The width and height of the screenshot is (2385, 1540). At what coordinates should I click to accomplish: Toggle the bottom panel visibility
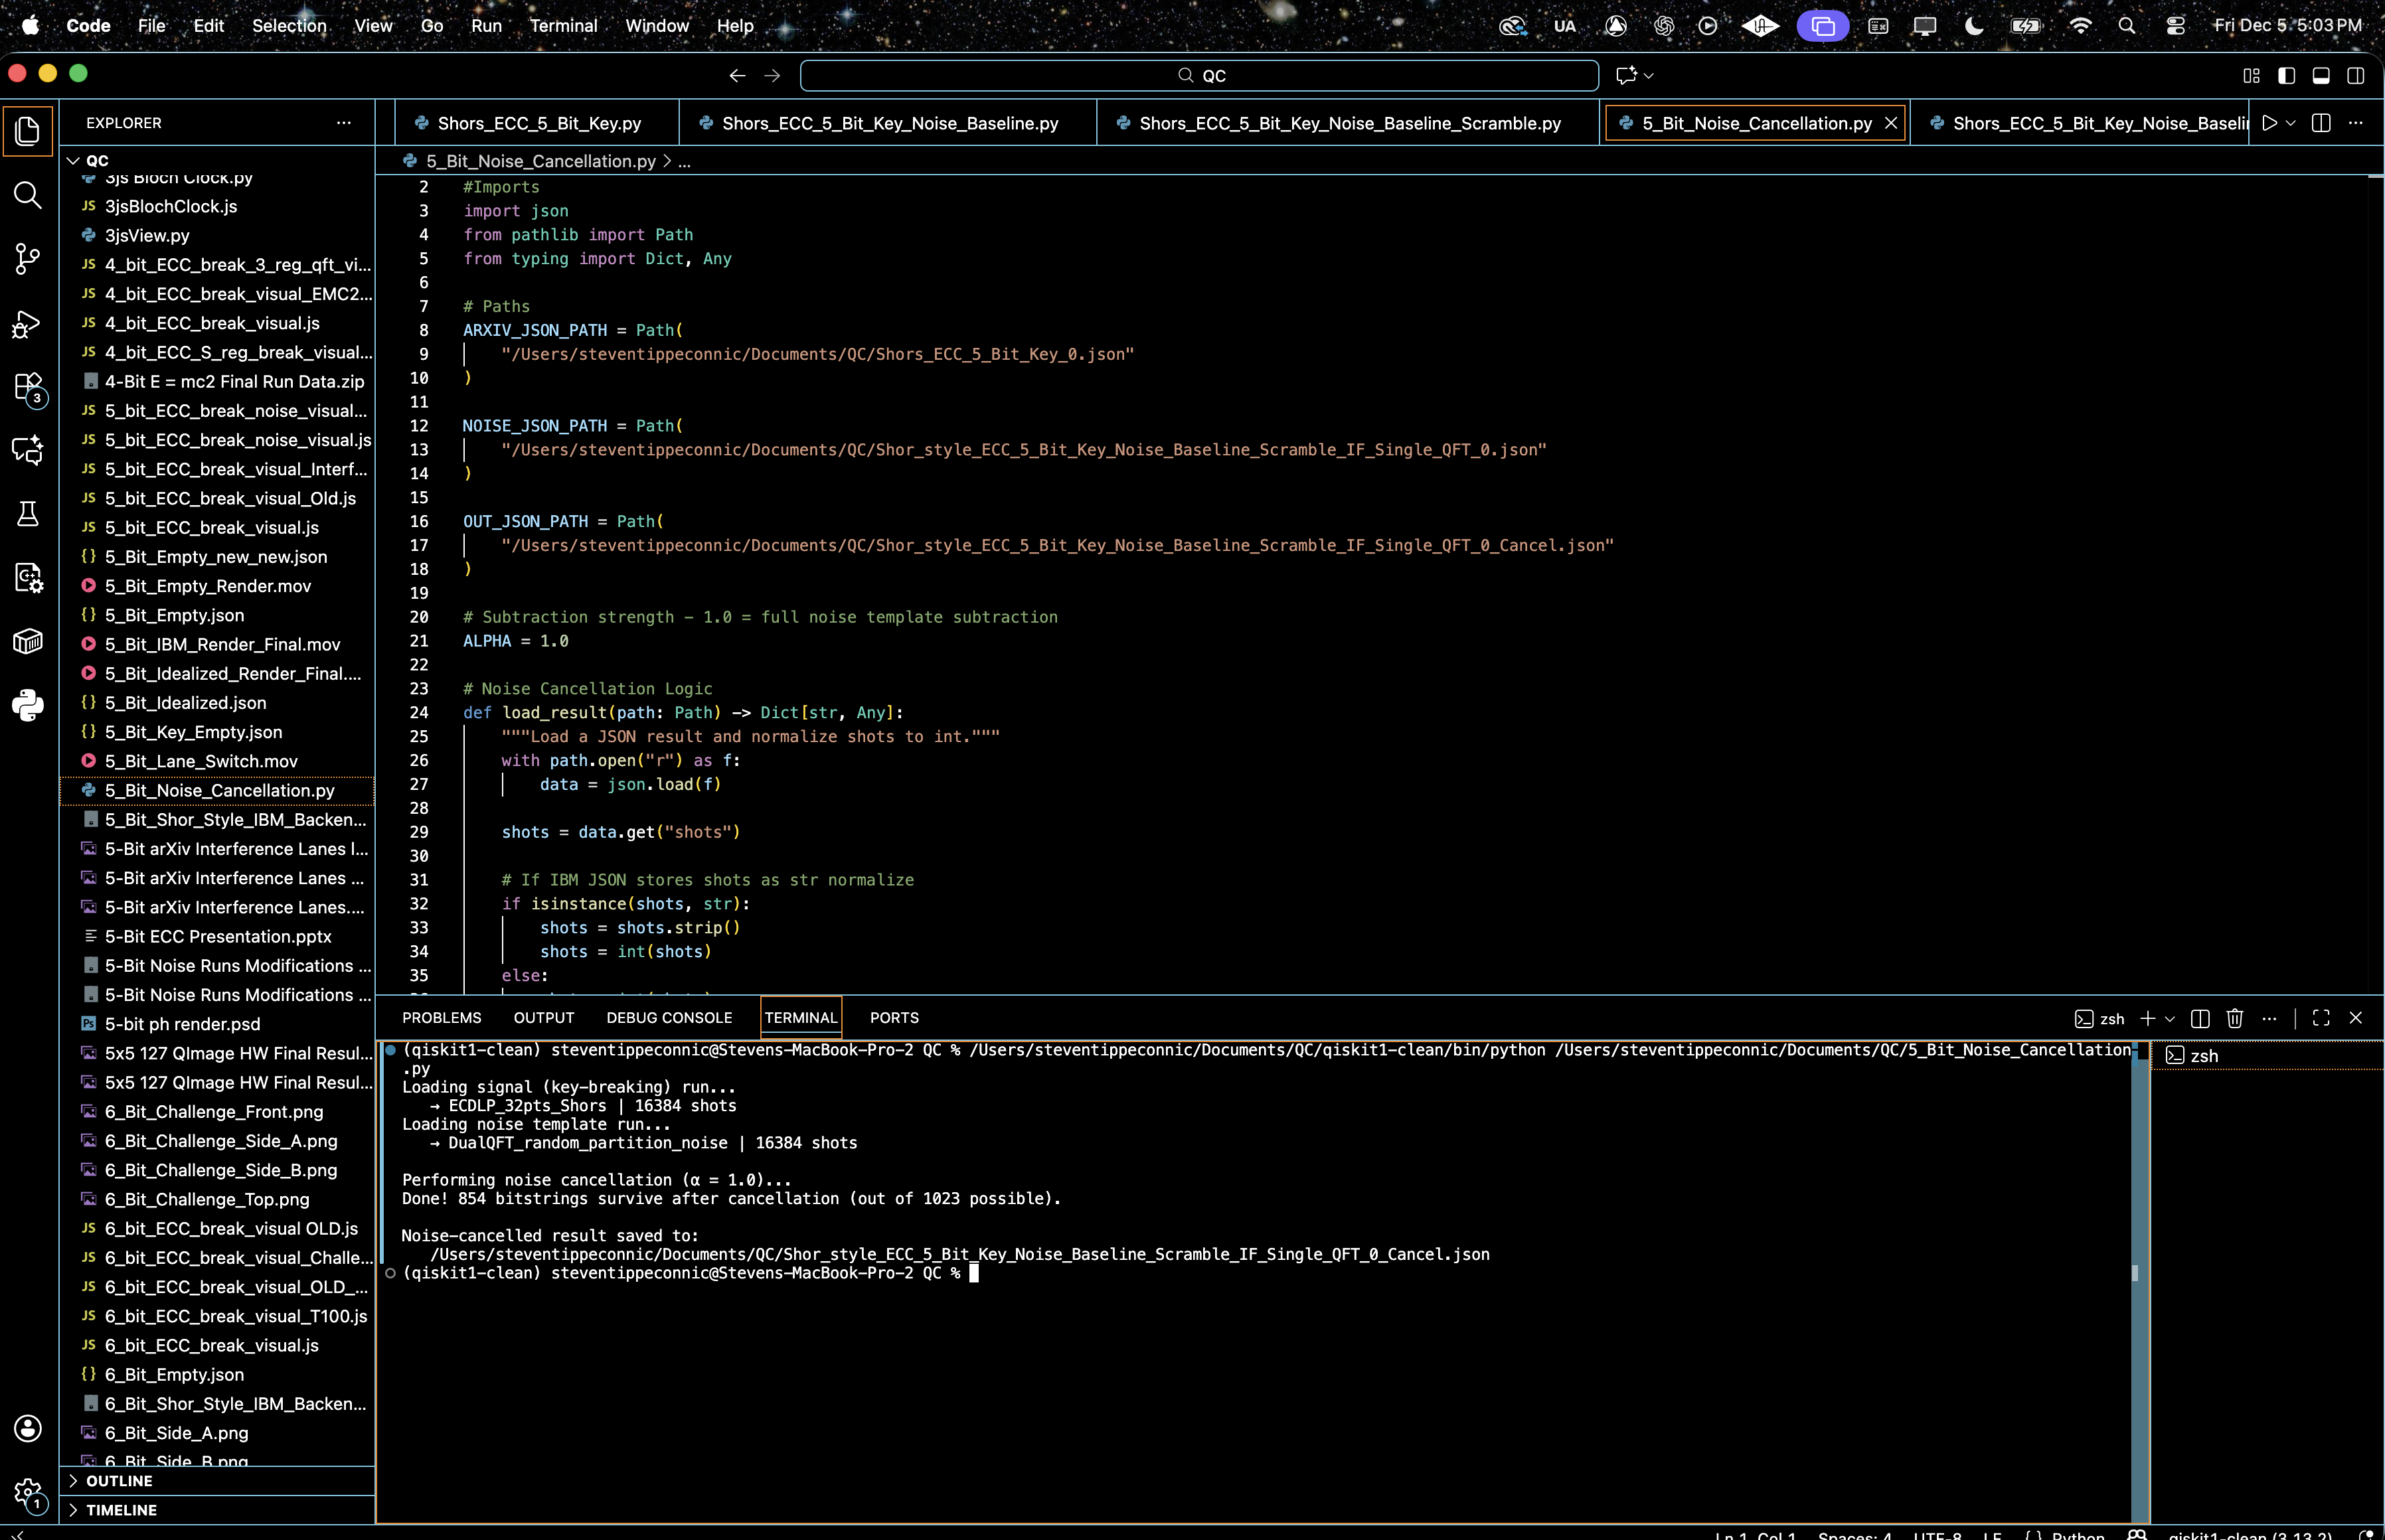click(x=2321, y=75)
